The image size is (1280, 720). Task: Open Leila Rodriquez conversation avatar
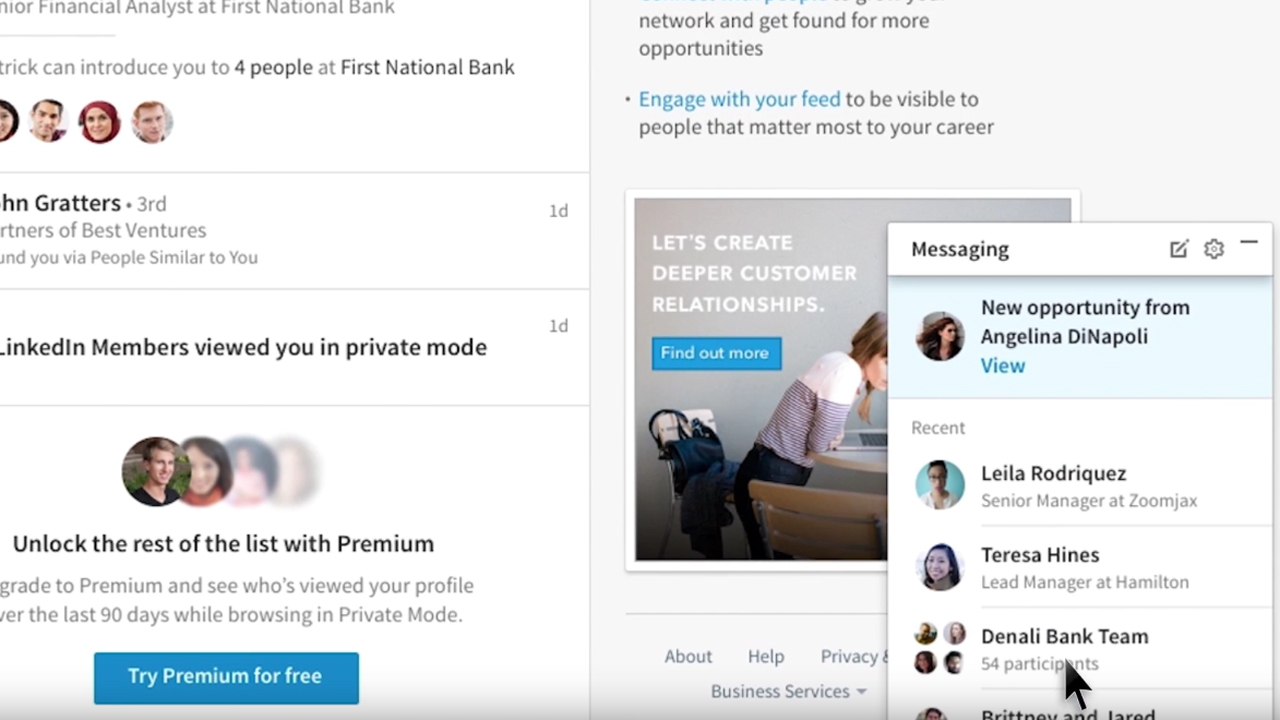click(x=940, y=485)
